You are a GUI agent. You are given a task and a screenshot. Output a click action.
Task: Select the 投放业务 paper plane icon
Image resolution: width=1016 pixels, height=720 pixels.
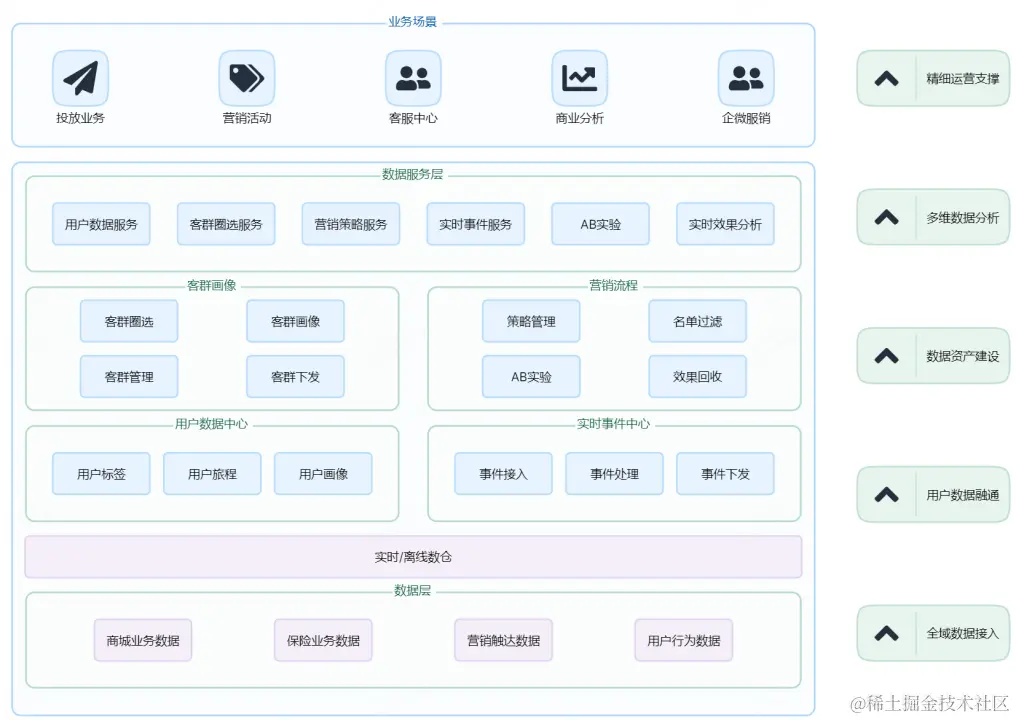coord(80,78)
